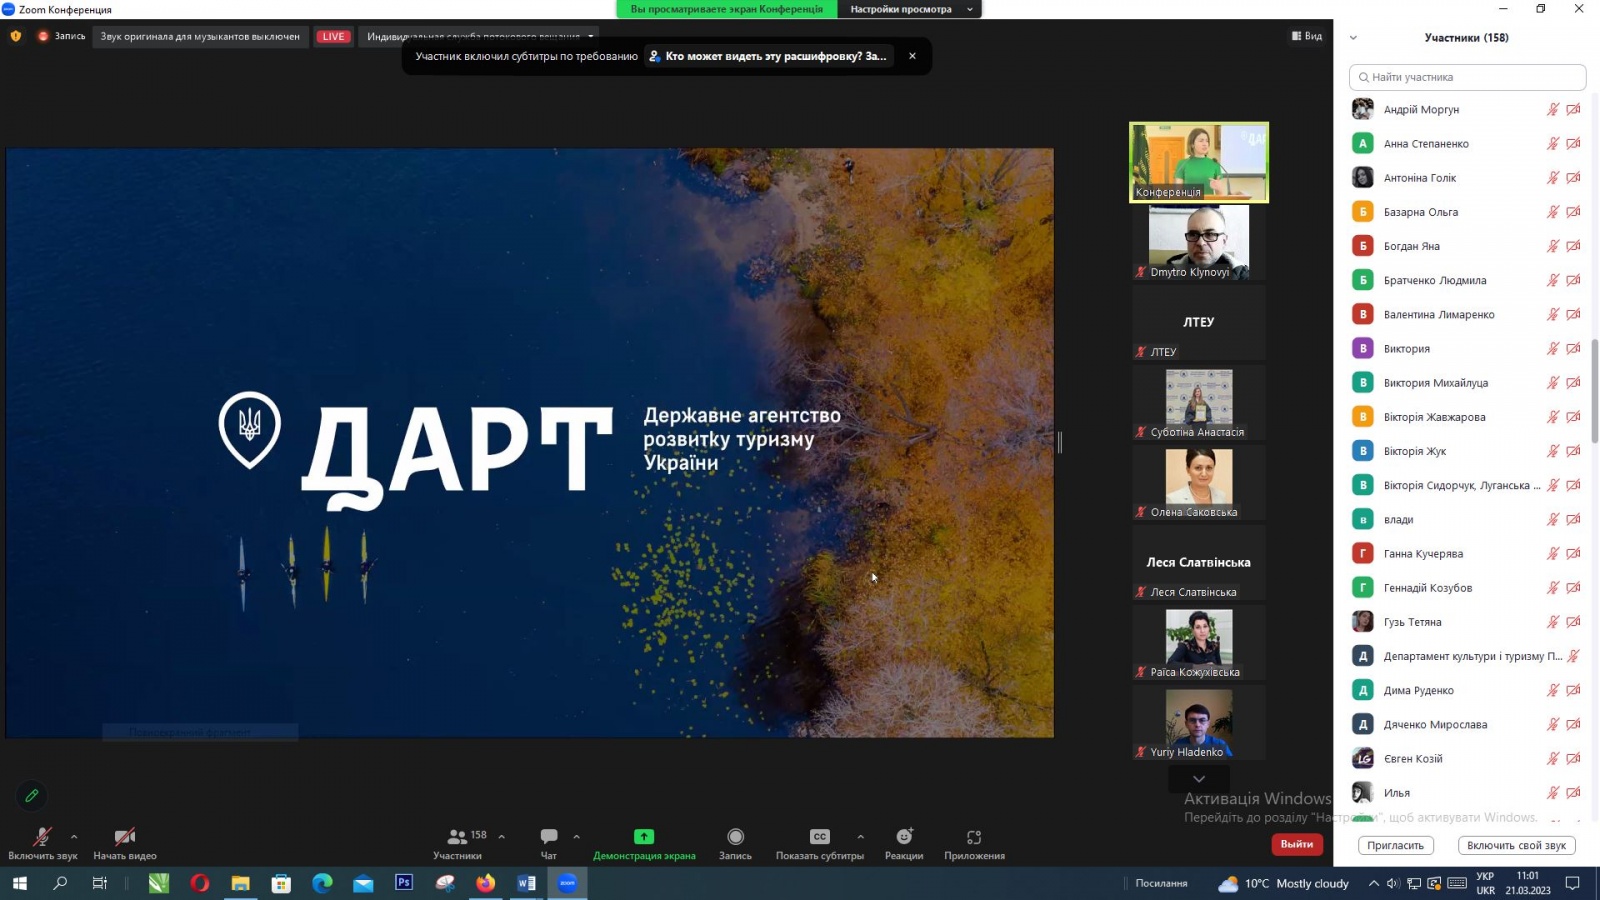Viewport: 1600px width, 900px height.
Task: Click muted microphone icon for Андрій Моргун
Action: pos(1553,110)
